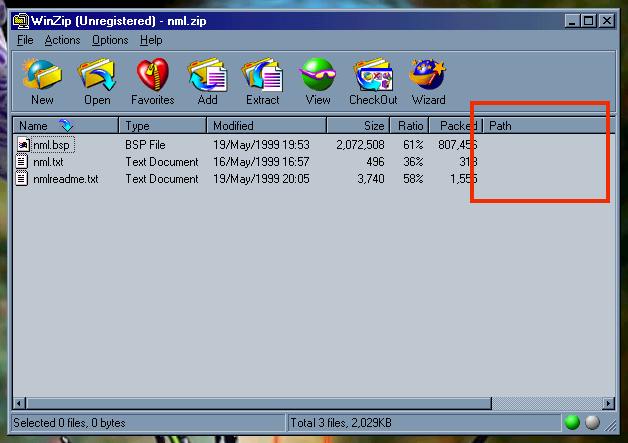Sort by the Ratio column header
Screen dimensions: 628x443
tap(409, 126)
